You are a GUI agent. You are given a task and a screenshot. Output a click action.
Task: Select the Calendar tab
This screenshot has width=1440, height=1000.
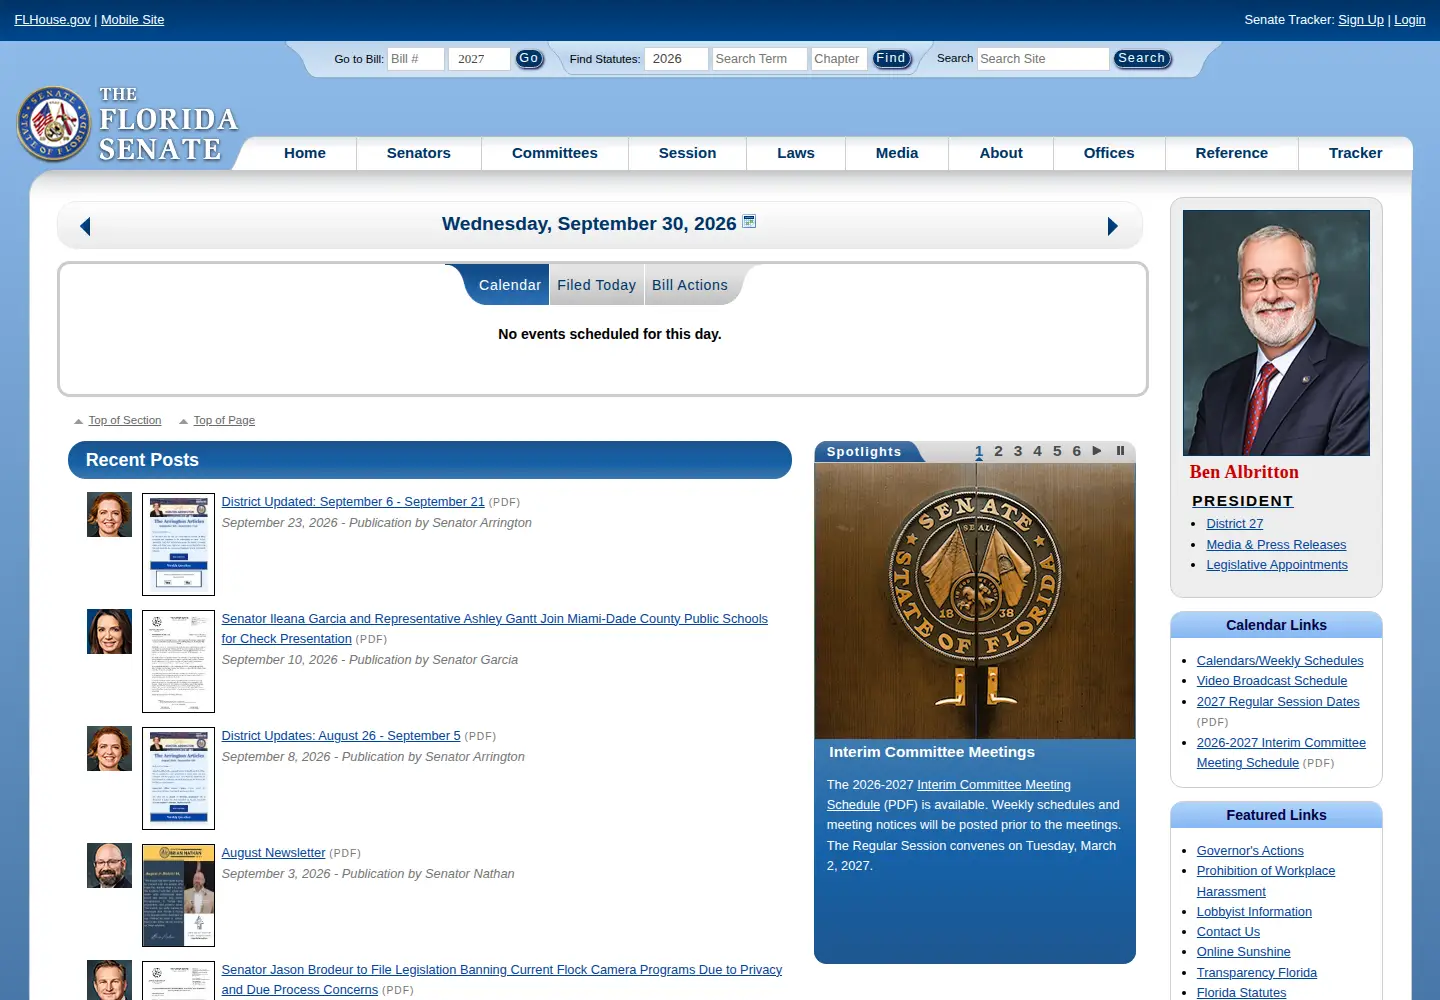click(x=509, y=285)
